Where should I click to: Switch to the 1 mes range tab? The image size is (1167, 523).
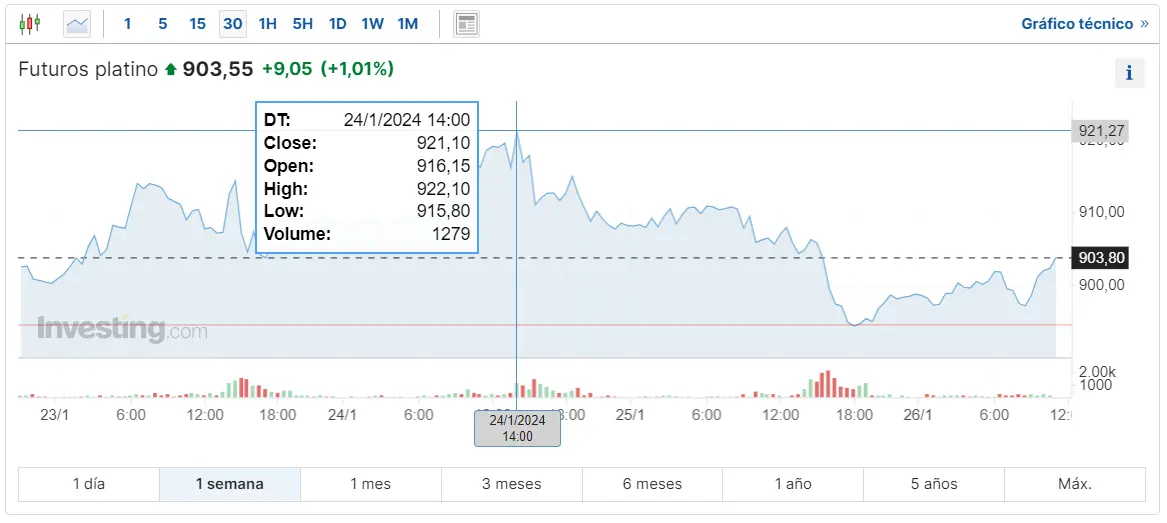[370, 484]
